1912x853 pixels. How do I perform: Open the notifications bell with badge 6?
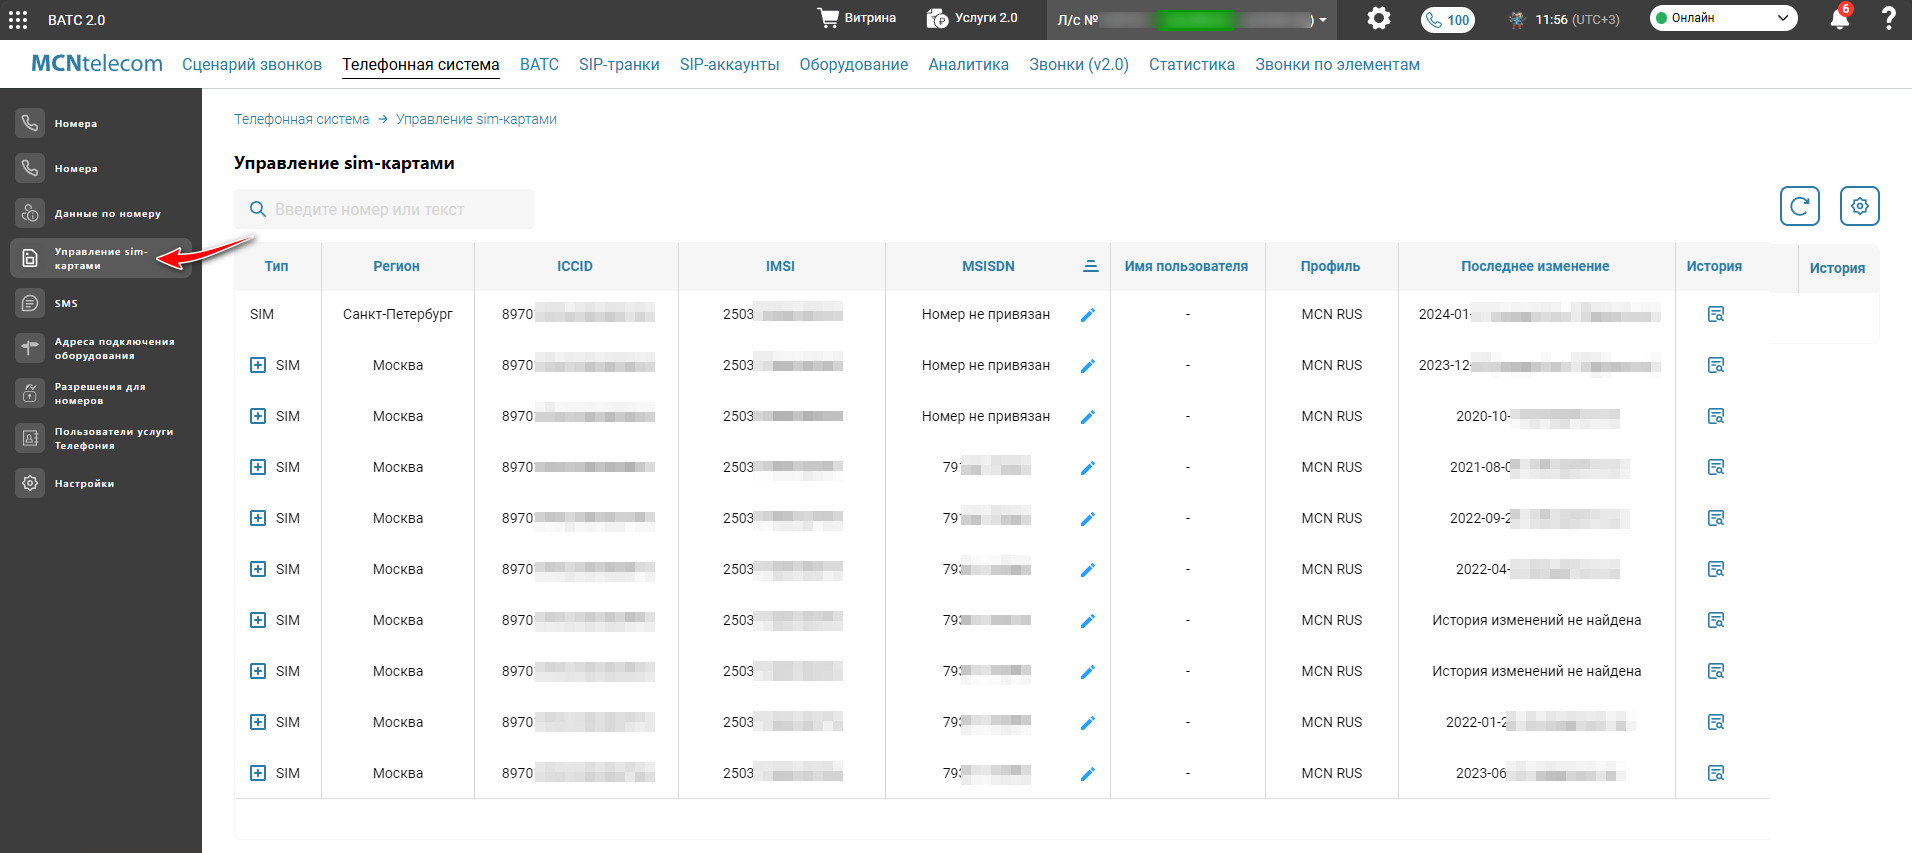[x=1839, y=18]
